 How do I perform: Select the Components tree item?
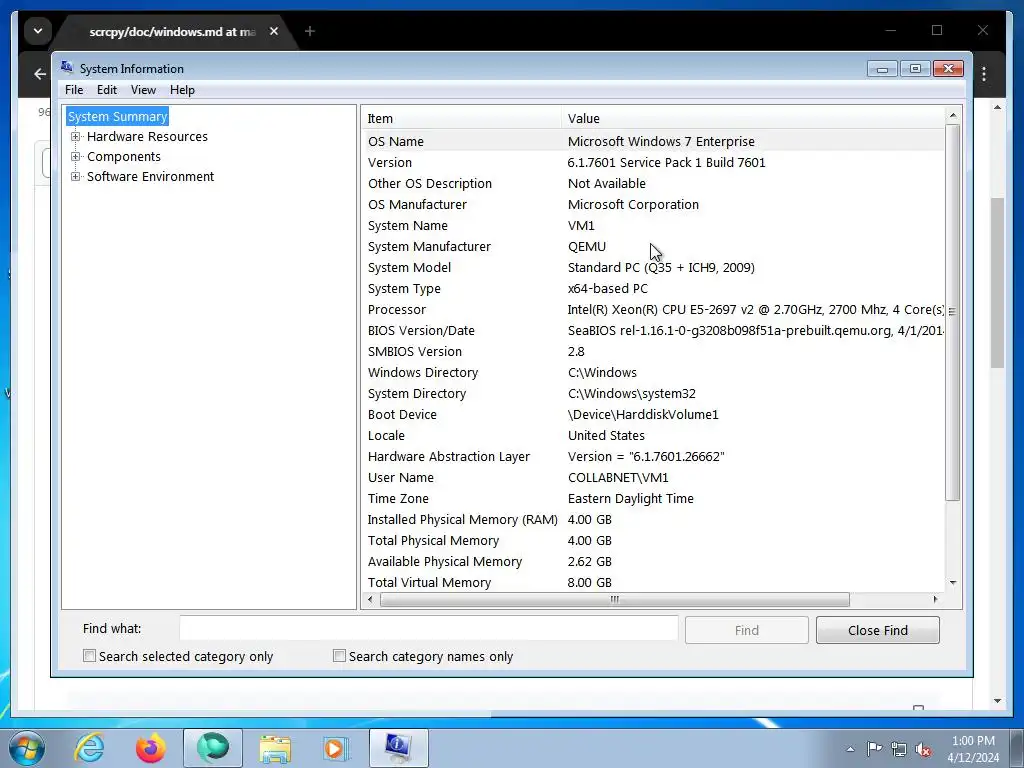123,157
